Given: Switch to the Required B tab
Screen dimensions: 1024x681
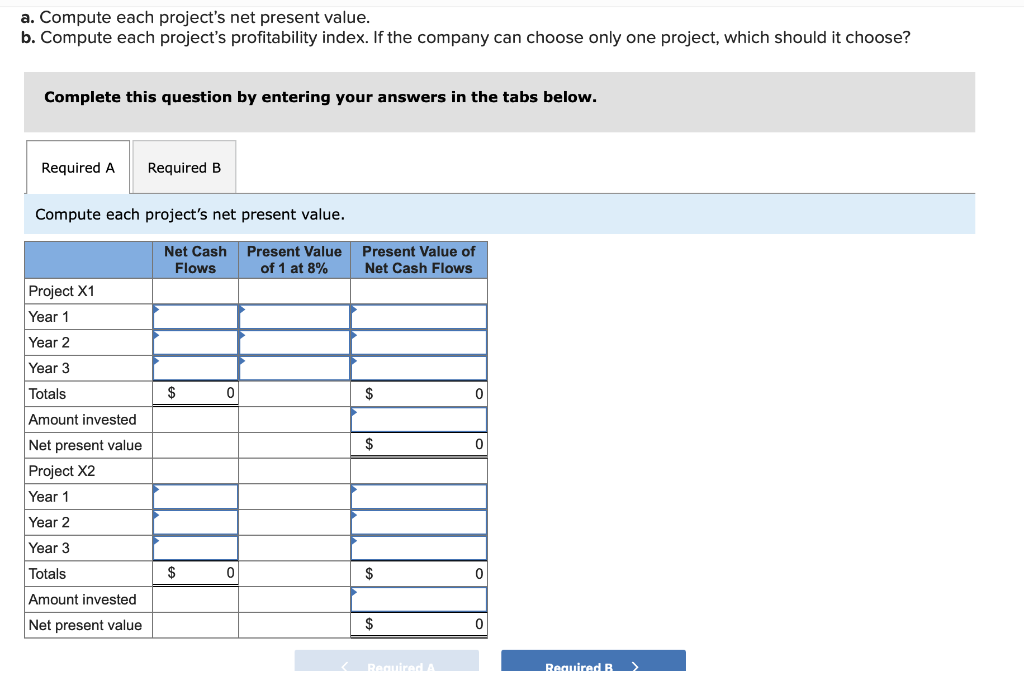Looking at the screenshot, I should [184, 167].
